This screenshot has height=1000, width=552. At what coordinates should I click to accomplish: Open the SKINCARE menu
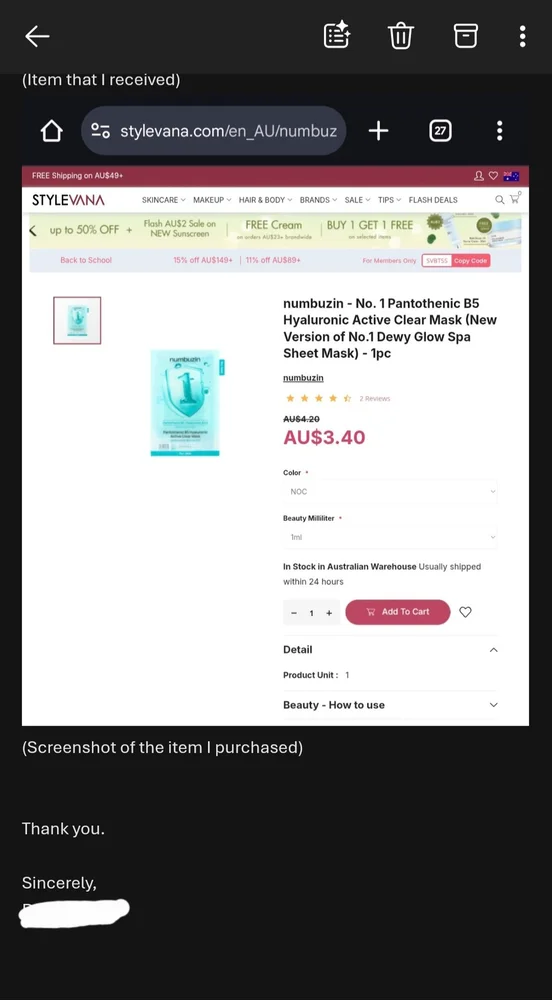(163, 200)
